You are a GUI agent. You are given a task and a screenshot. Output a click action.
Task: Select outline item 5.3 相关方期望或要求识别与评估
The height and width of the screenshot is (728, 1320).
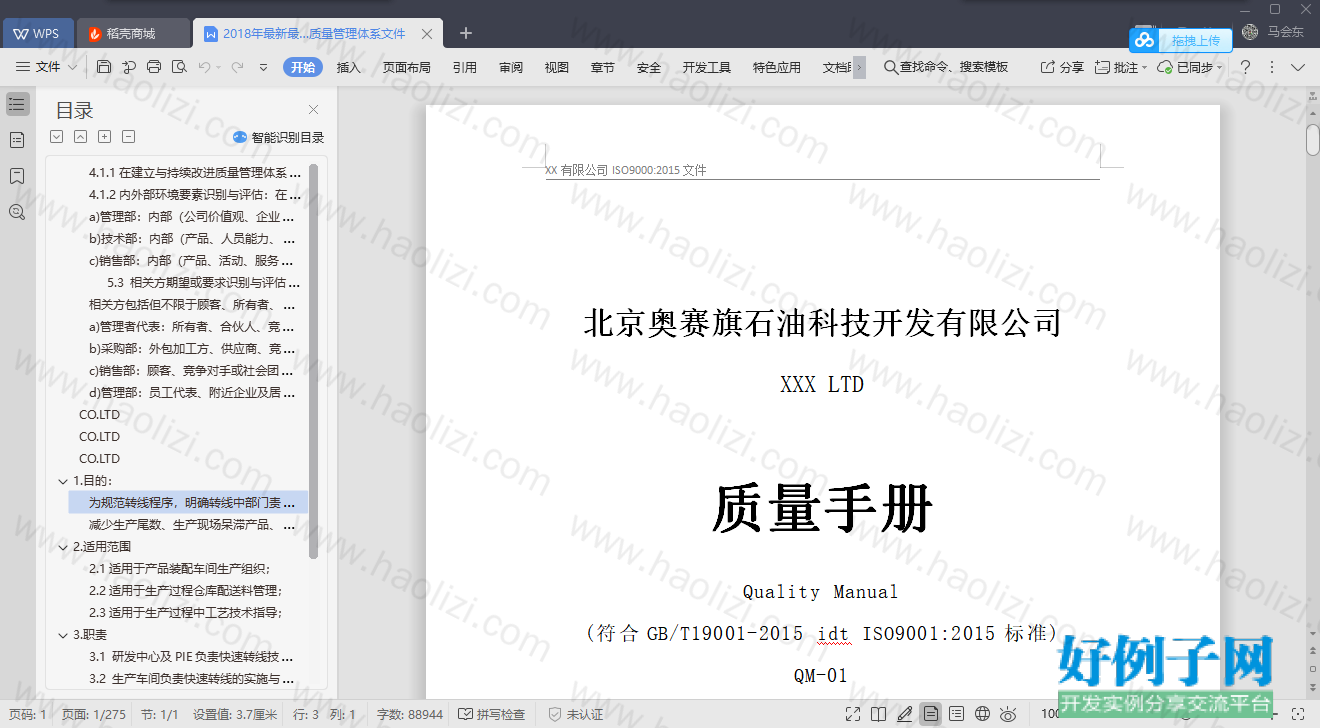(x=204, y=283)
